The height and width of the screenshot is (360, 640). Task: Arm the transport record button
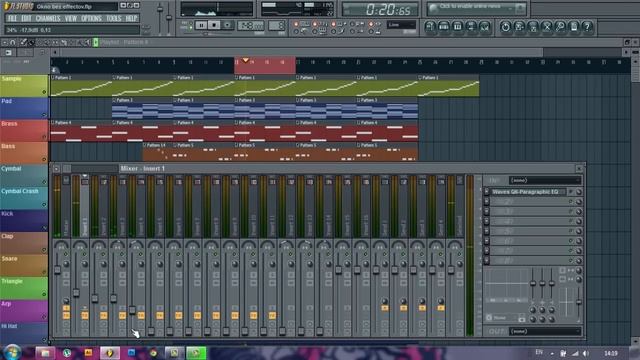tap(227, 25)
